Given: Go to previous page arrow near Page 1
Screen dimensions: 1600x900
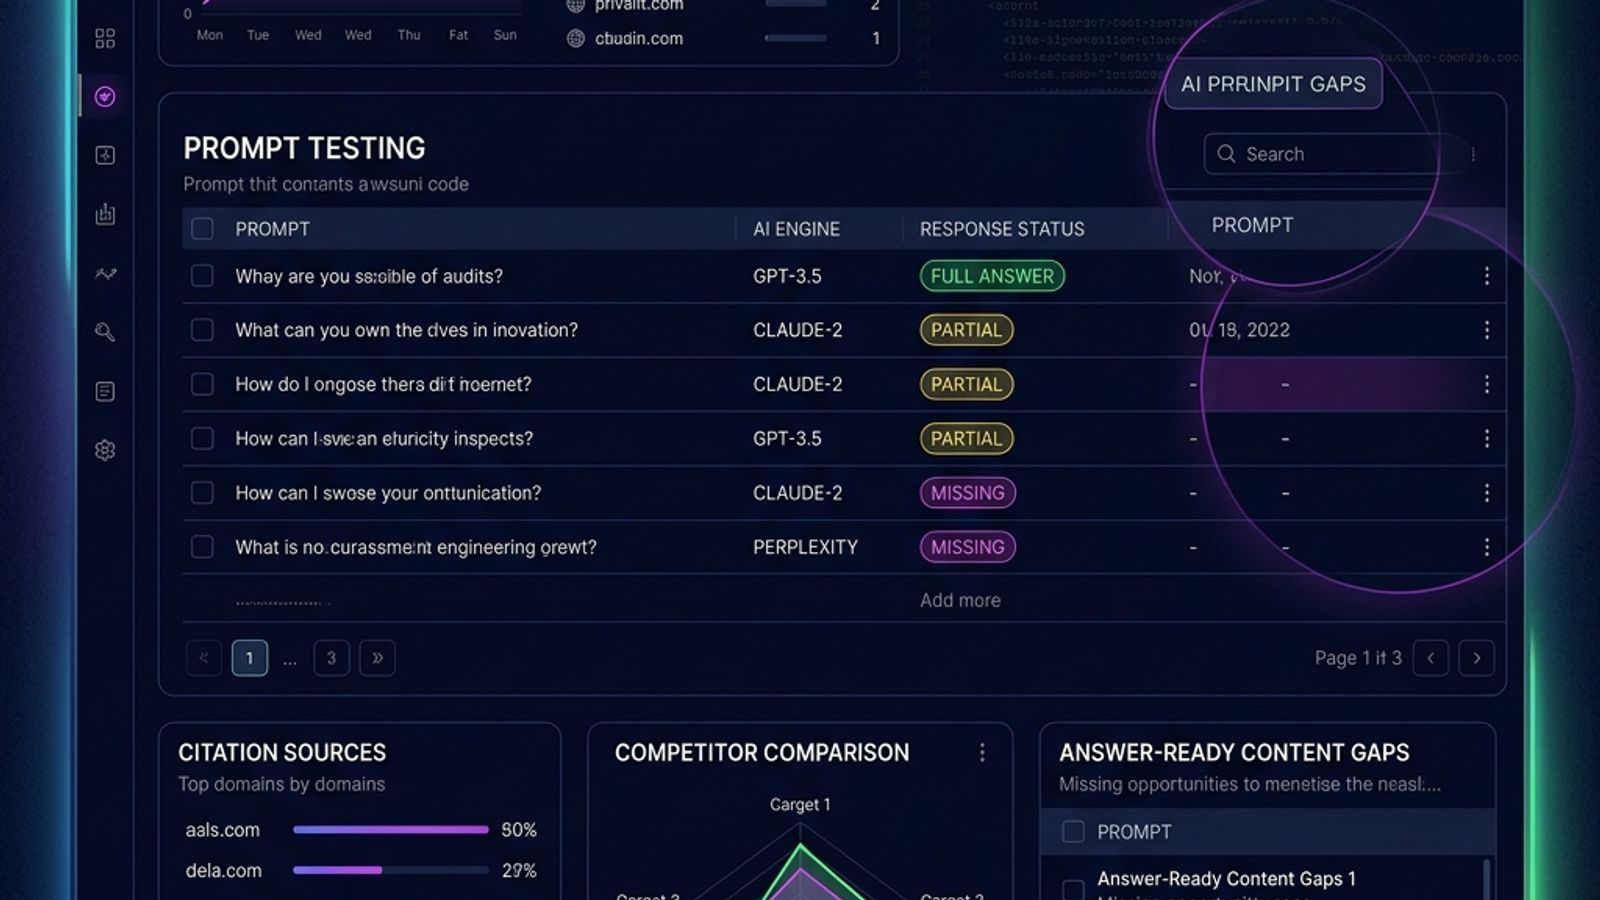Looking at the screenshot, I should (1431, 658).
